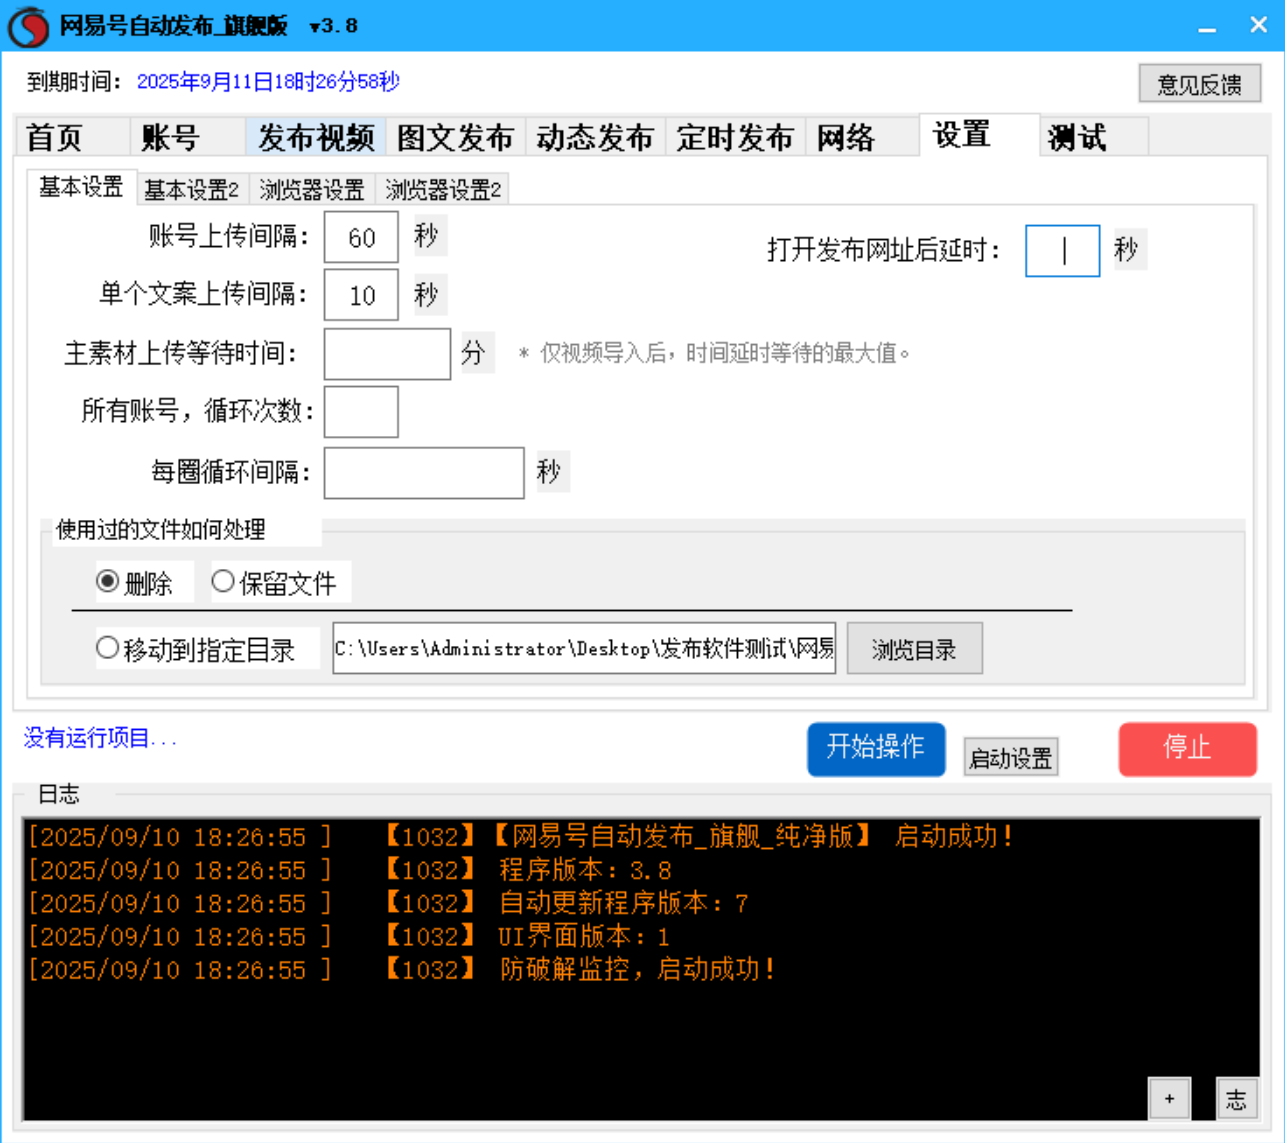Click the directory path field next to 浏览目录
Image resolution: width=1285 pixels, height=1143 pixels.
tap(585, 649)
